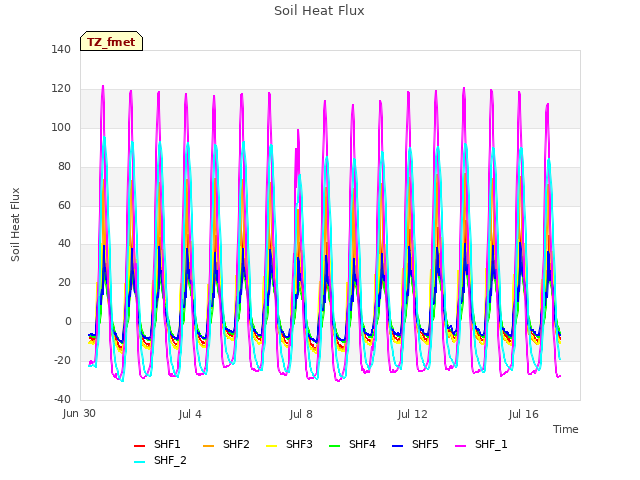
Task: Click the TZ_fmet annotation label
Action: click(111, 42)
